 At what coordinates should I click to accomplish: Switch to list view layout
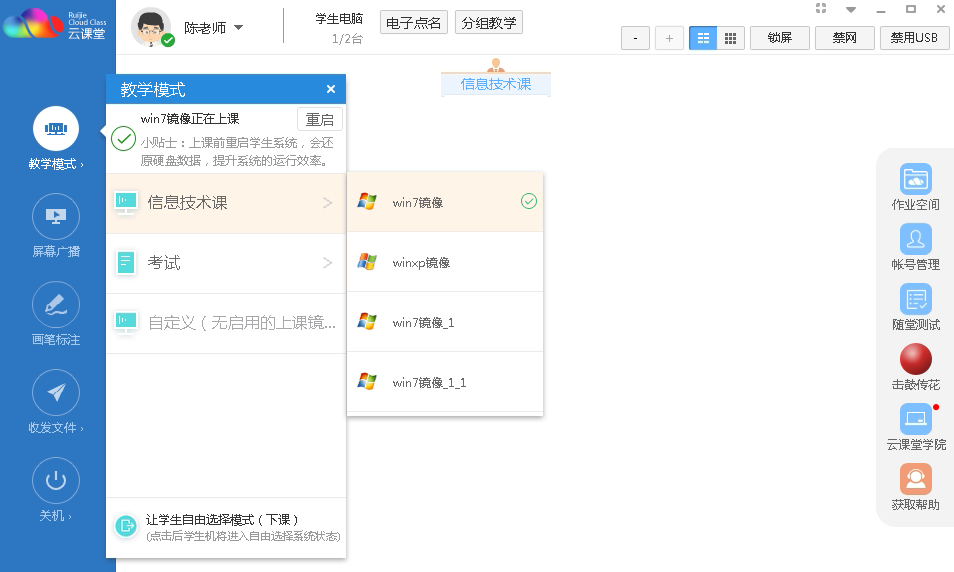pos(703,38)
